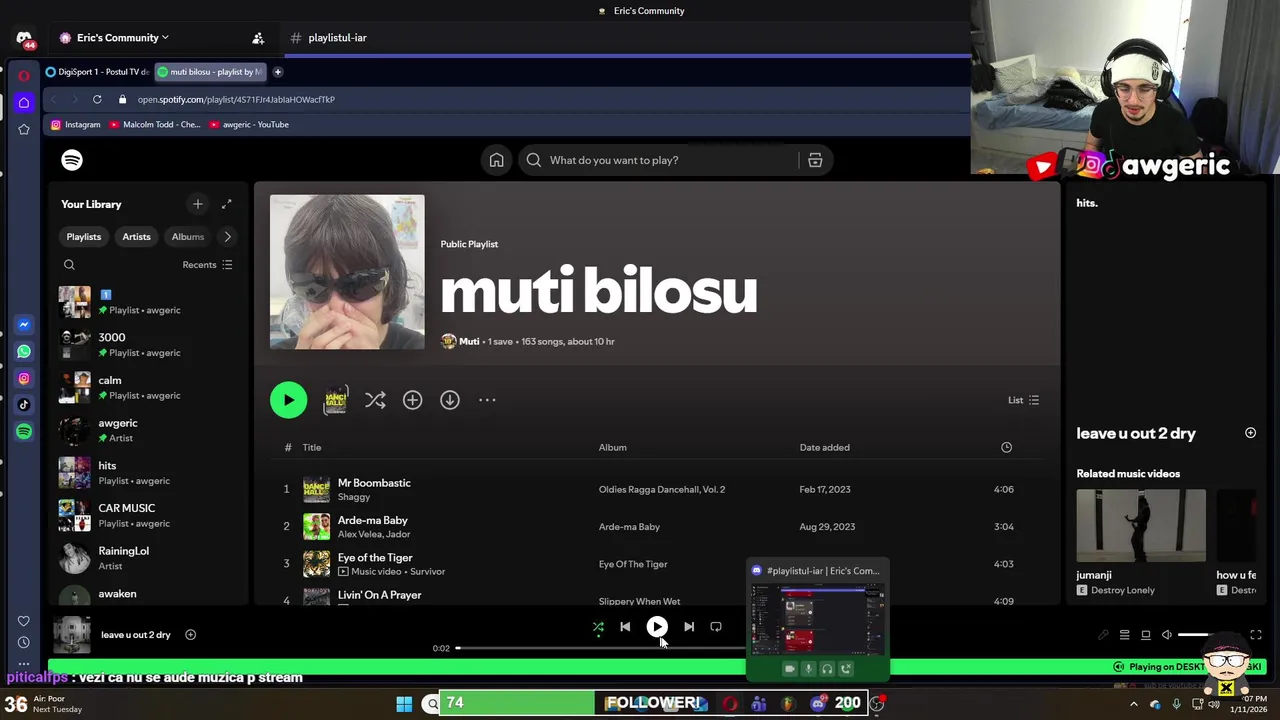Open Connect to a device
The image size is (1280, 720).
[x=1146, y=635]
